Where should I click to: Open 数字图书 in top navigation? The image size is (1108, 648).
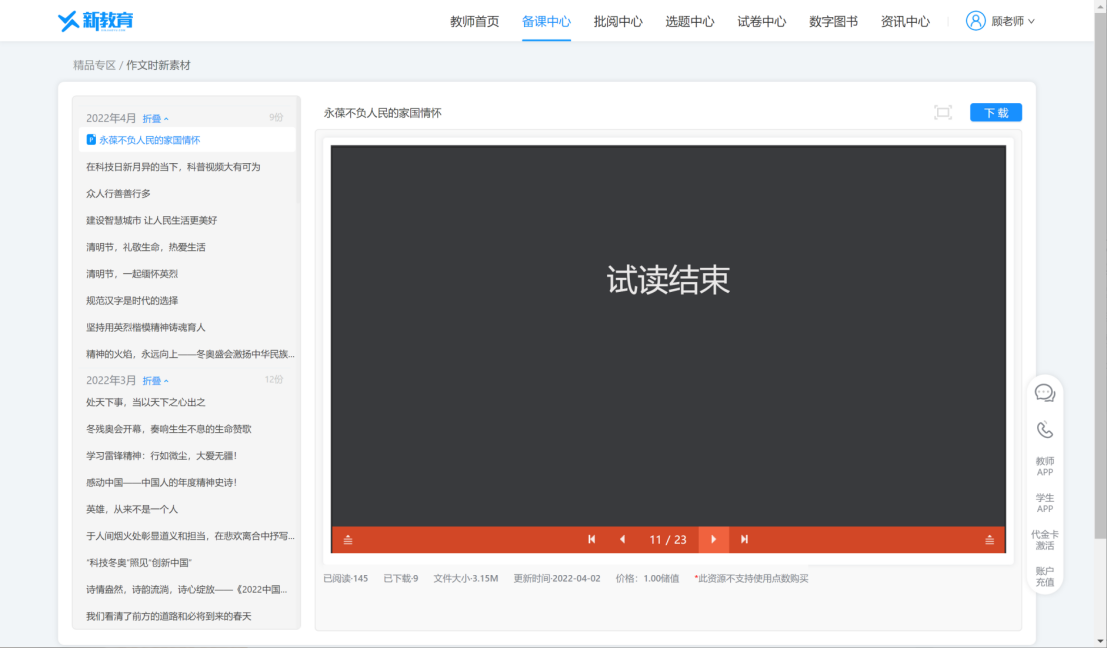click(833, 22)
